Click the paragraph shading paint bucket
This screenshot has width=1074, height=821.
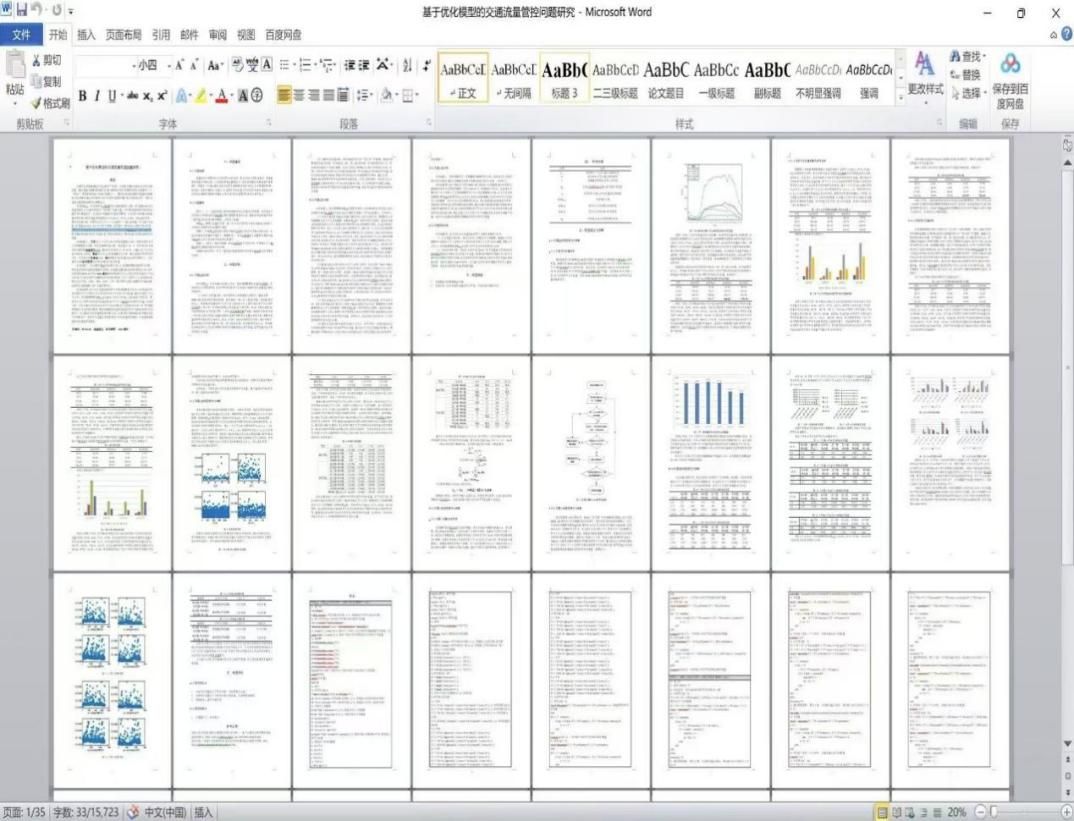click(387, 95)
